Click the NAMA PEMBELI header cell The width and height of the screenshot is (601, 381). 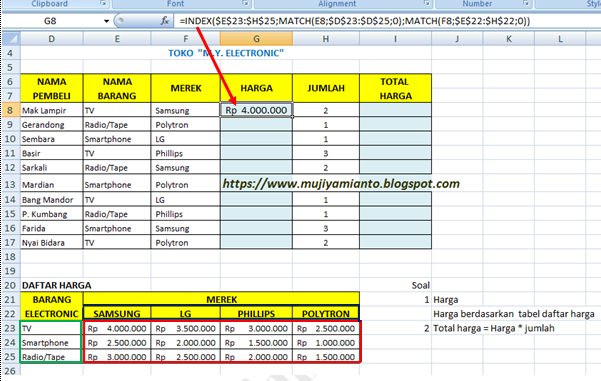pyautogui.click(x=51, y=89)
